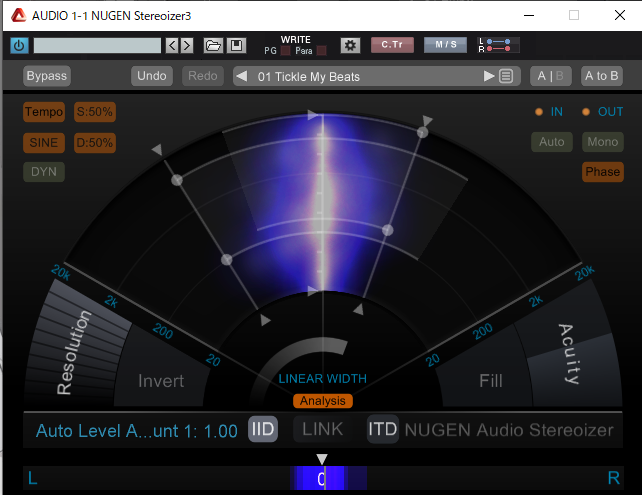Viewport: 642px width, 495px height.
Task: Open the settings gear icon
Action: point(349,45)
